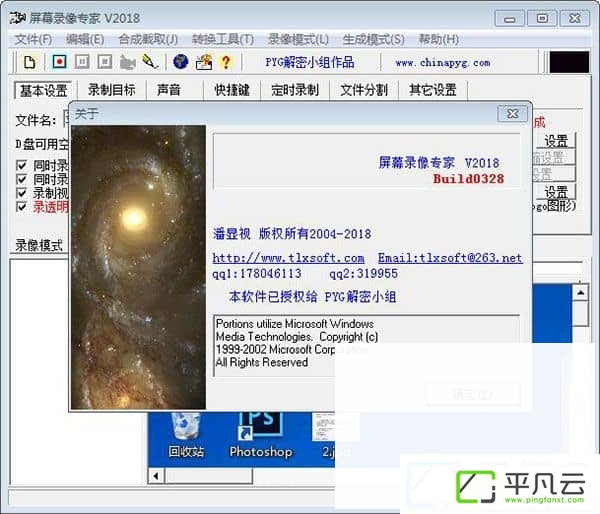Click the register/paint toolbar icon

coord(204,62)
